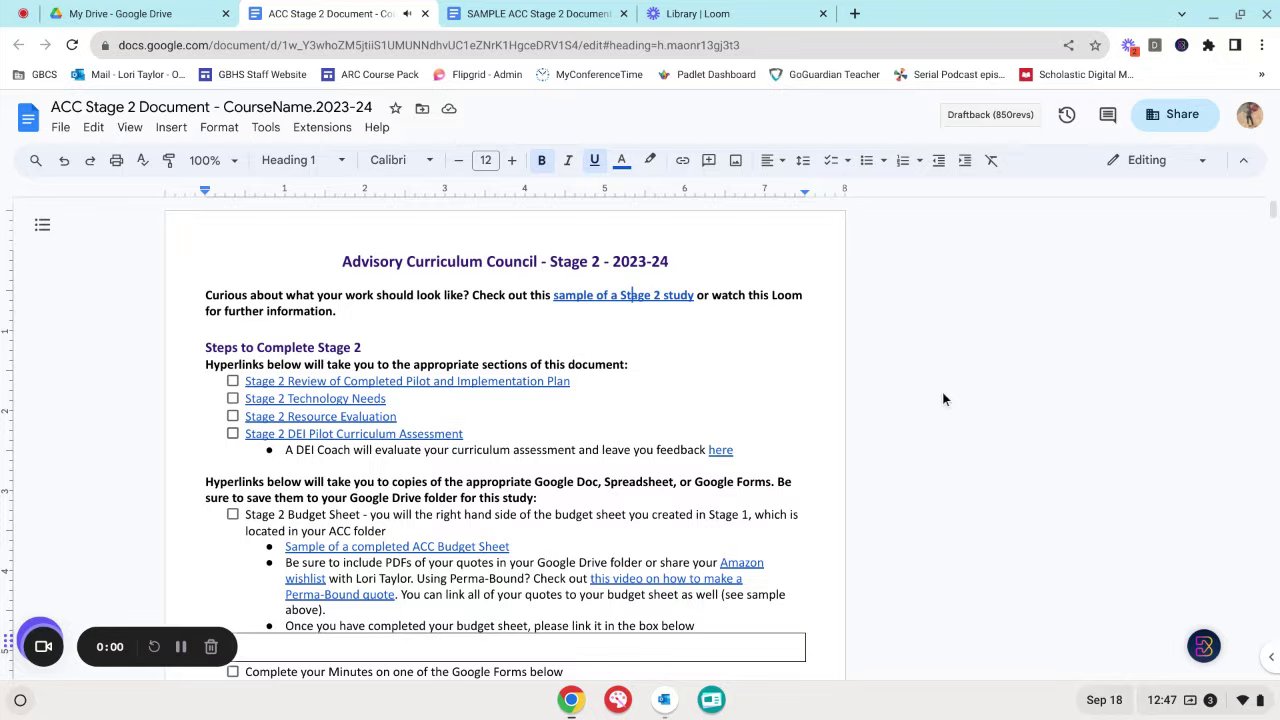Collapse the menus with the chevron
The height and width of the screenshot is (720, 1280).
(x=1243, y=160)
